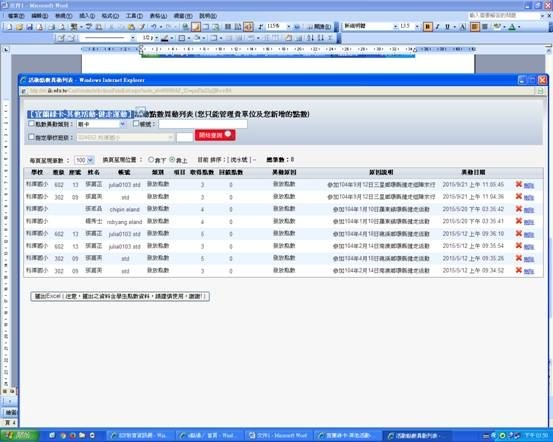Click the 帳號 text input field
This screenshot has width=553, height=442.
click(203, 124)
